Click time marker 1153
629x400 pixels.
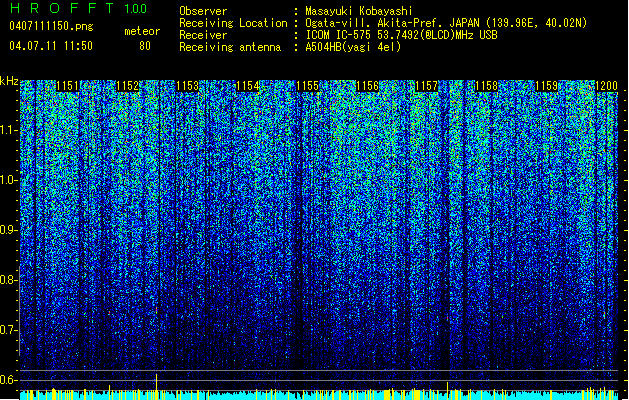[187, 86]
